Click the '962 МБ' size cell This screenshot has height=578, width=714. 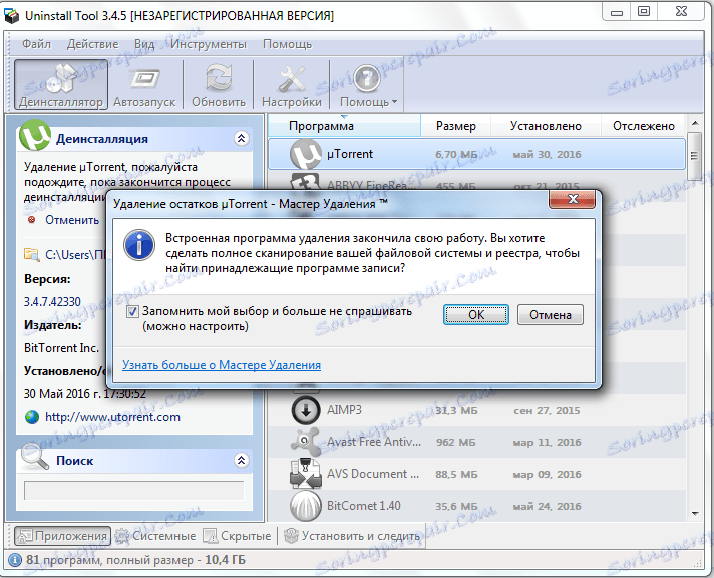point(455,442)
